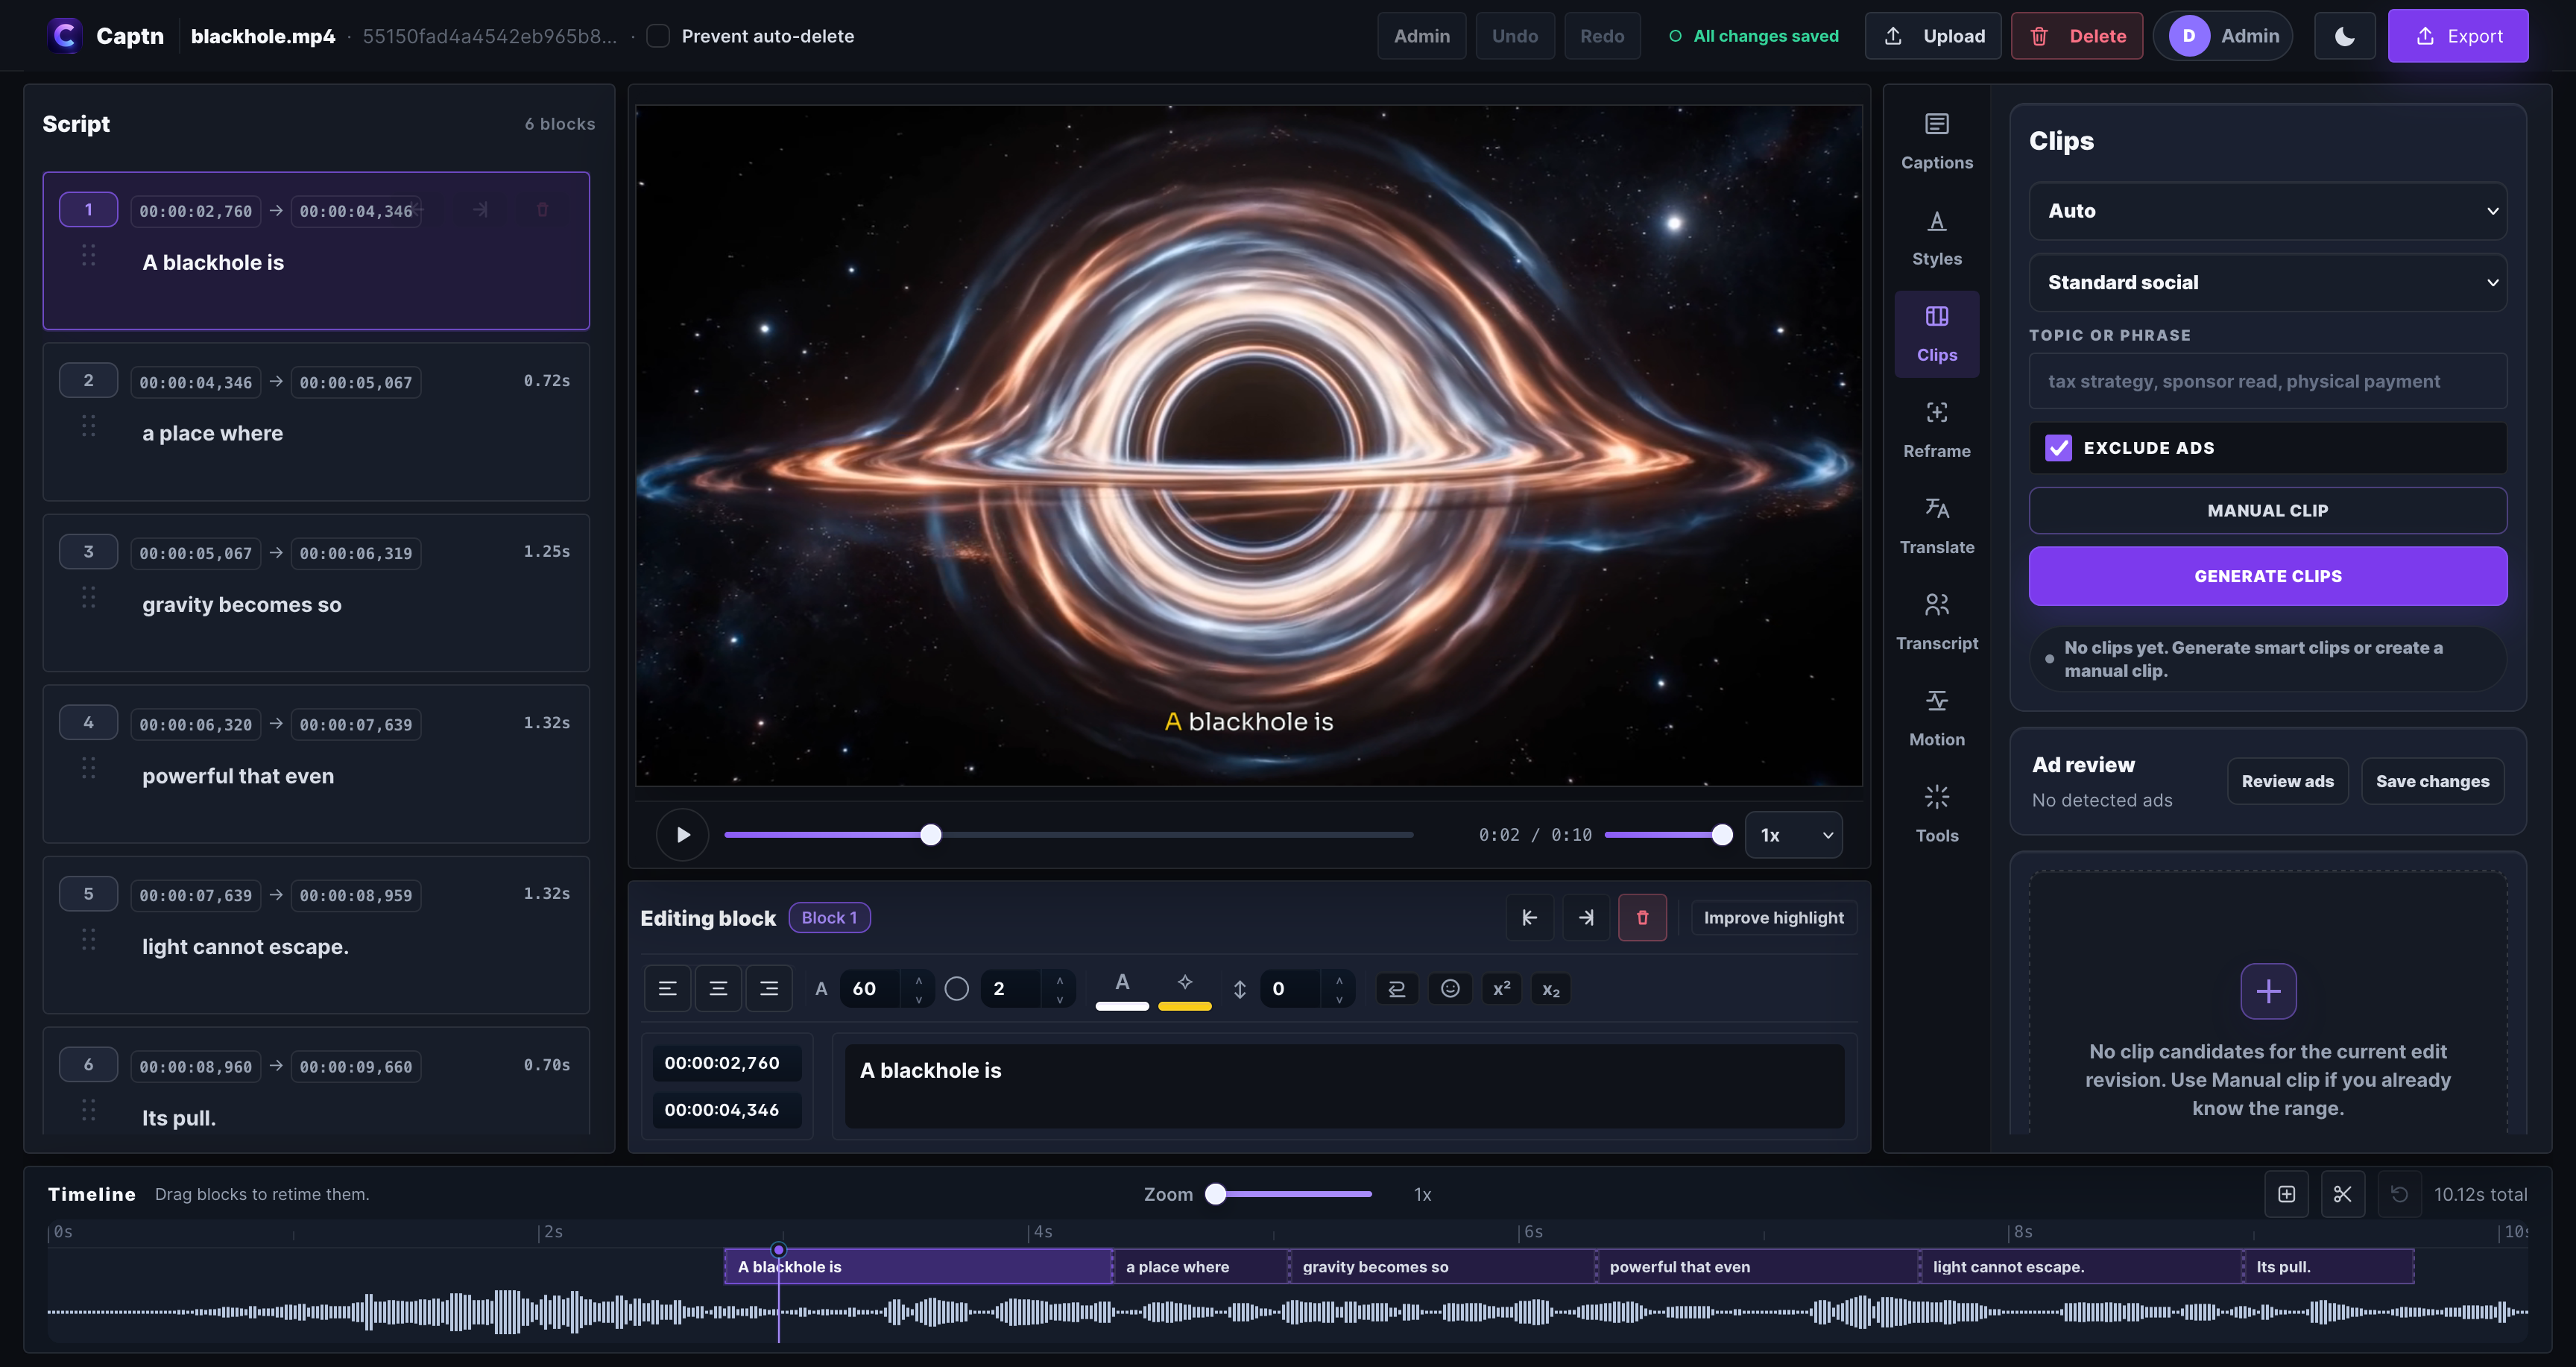
Task: Open the Auto clip mode dropdown
Action: [2267, 211]
